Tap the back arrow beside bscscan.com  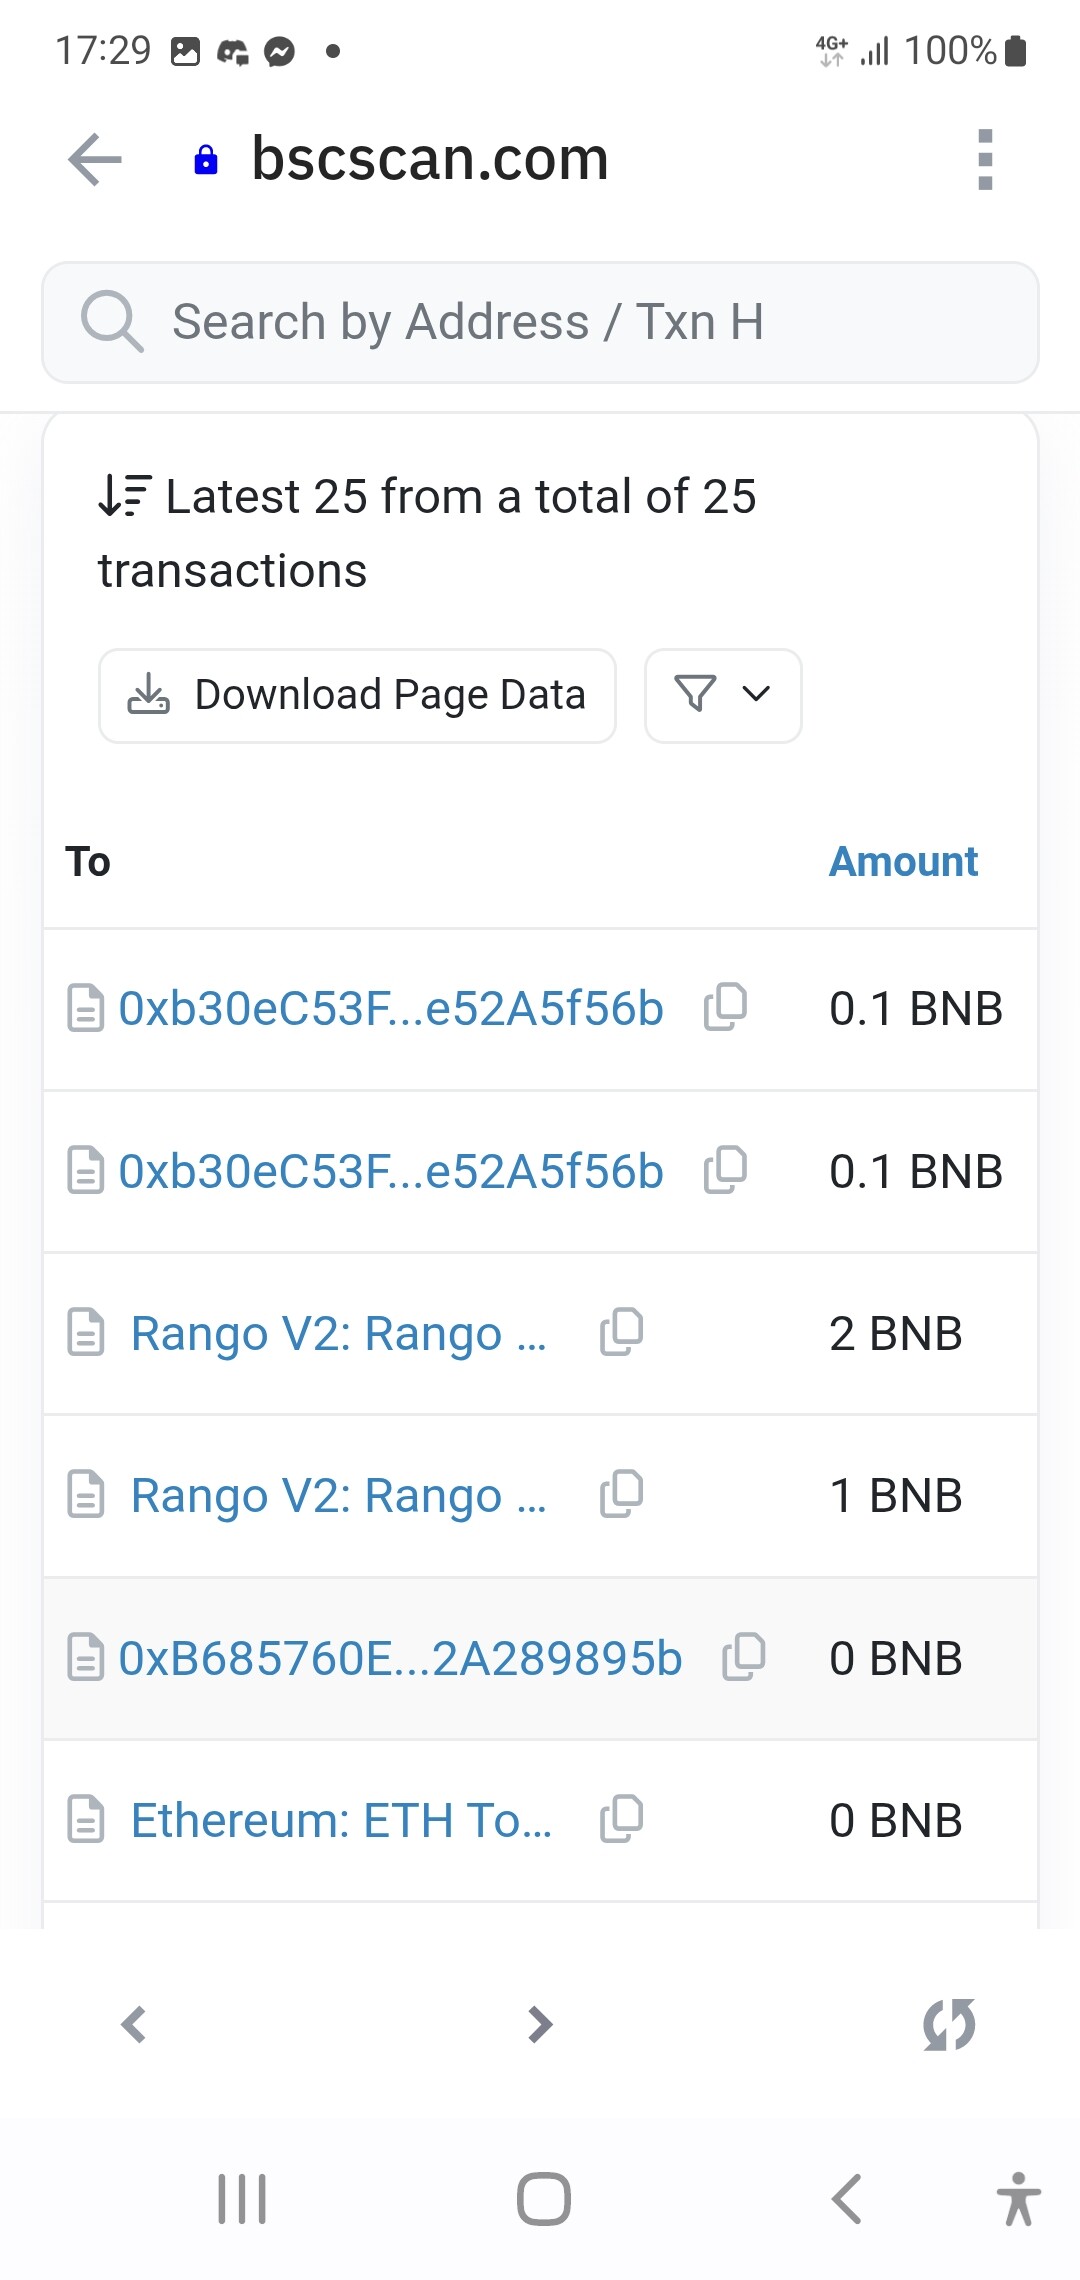point(95,160)
